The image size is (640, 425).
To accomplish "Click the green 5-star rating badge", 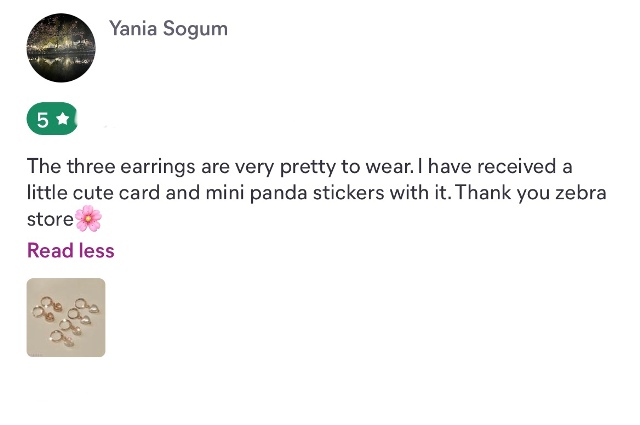I will pos(52,120).
